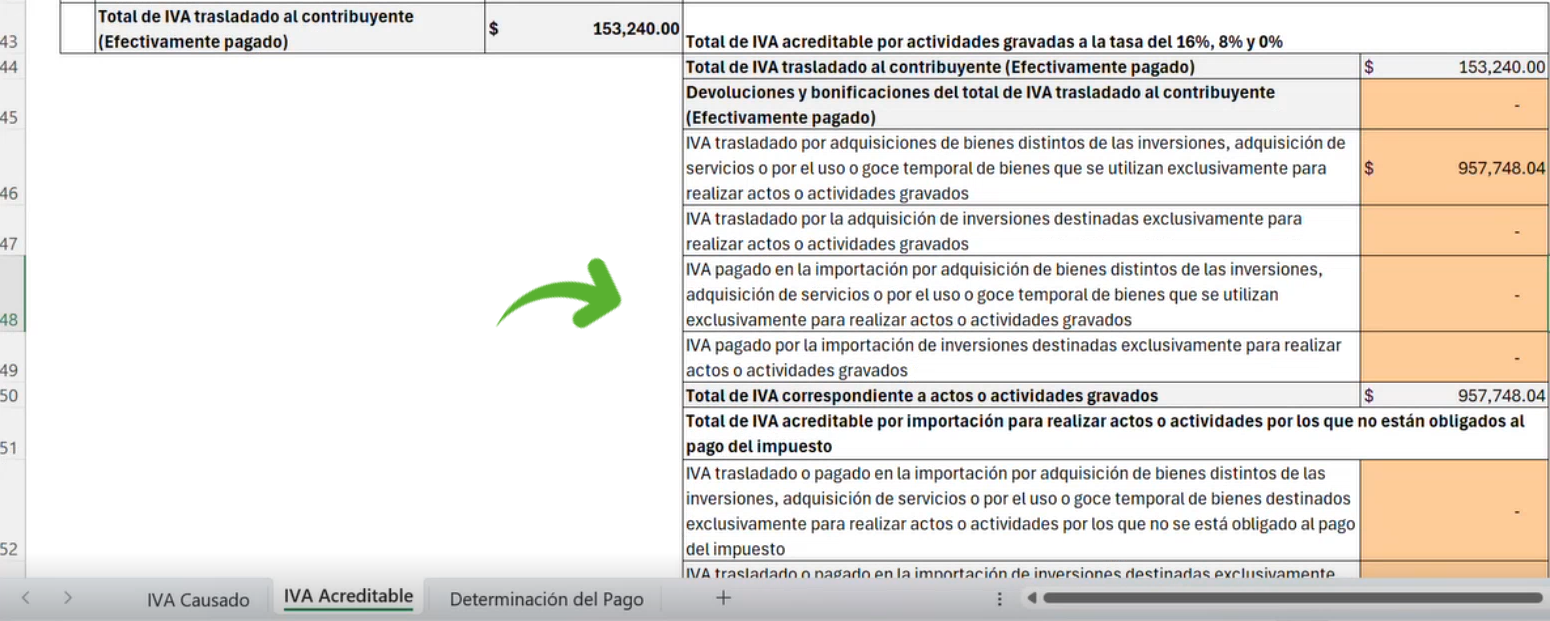Select row header 44

click(12, 67)
